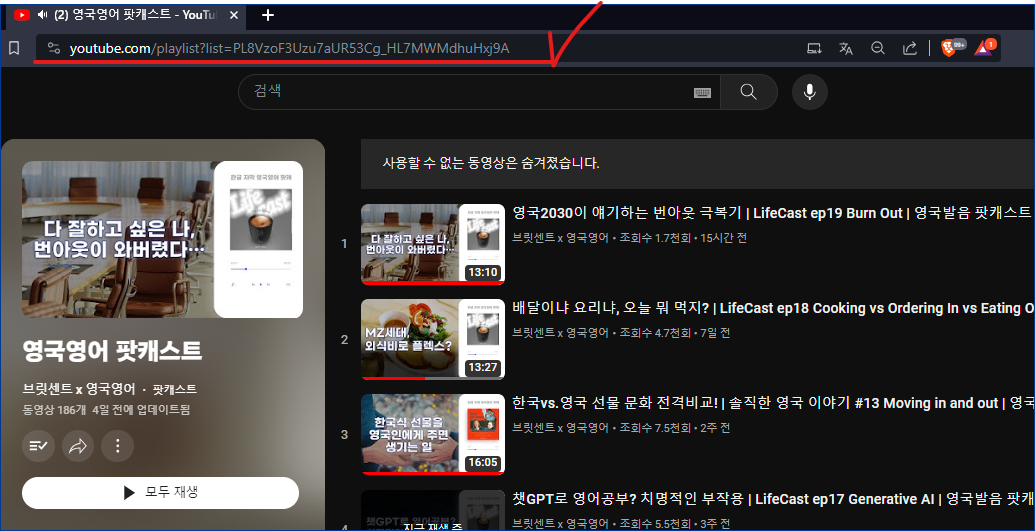Click the YouTube search magnifier button
Image resolution: width=1035 pixels, height=531 pixels.
[x=749, y=92]
